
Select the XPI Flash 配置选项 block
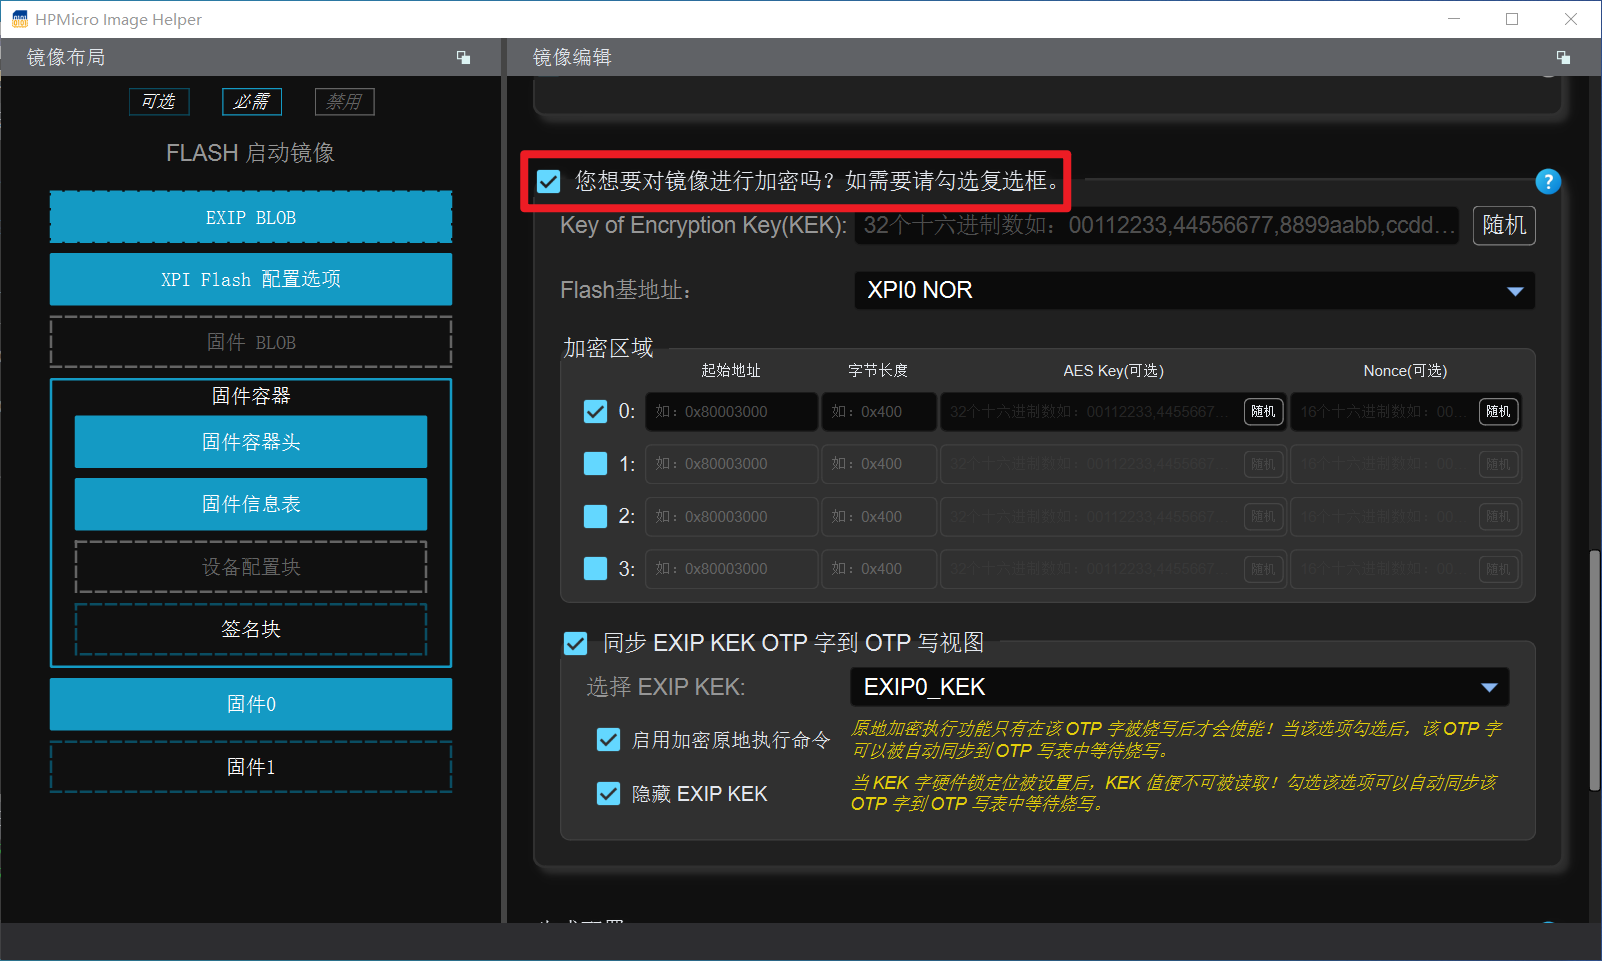tap(251, 279)
